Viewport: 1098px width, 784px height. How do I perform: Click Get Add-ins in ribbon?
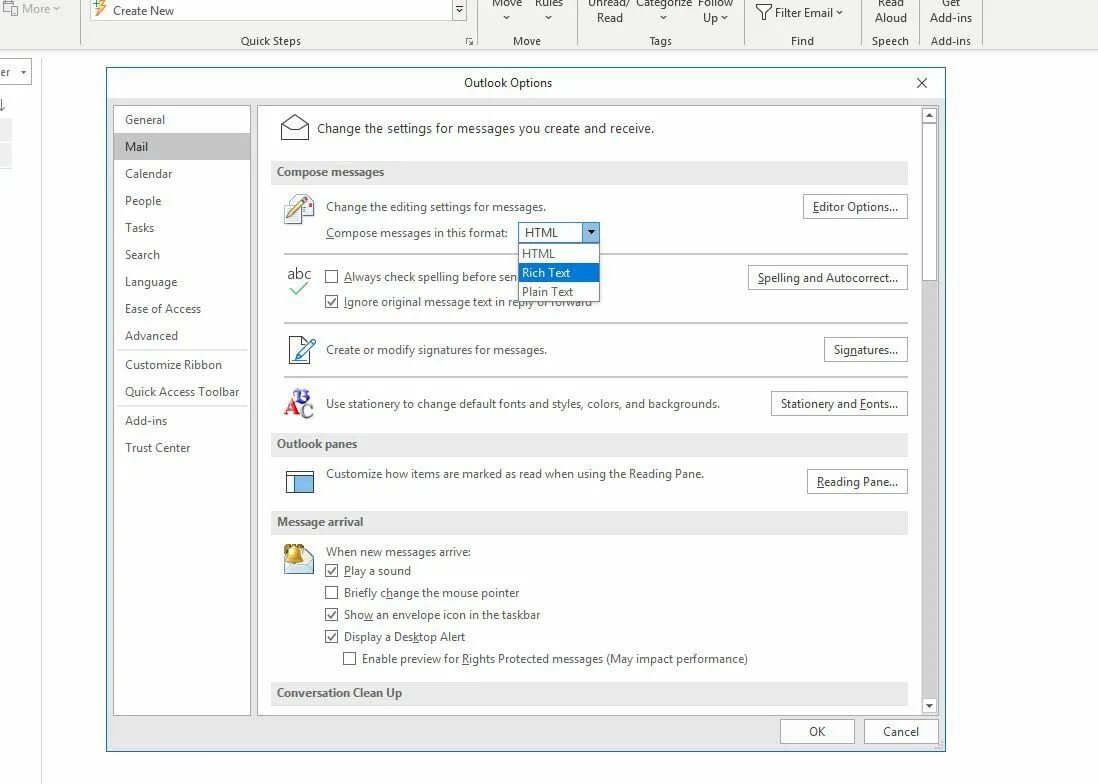pos(951,13)
